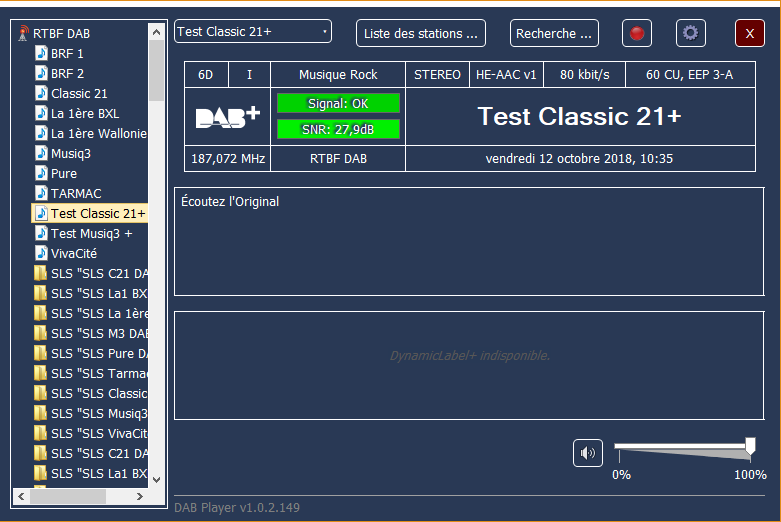Click the vertical scrollbar thumb in station tree
The image size is (781, 522).
click(156, 71)
